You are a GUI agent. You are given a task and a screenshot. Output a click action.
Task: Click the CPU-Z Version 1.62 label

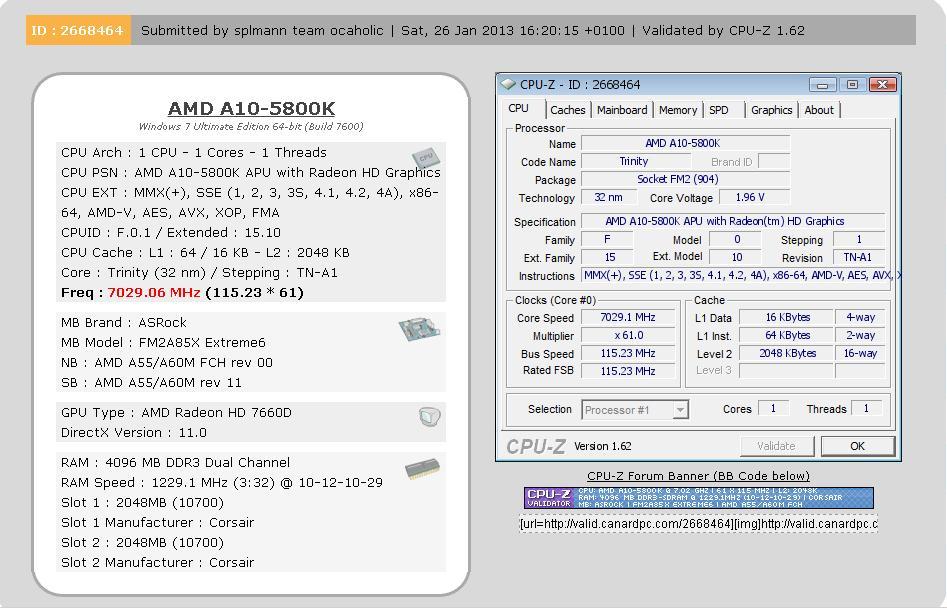point(602,447)
